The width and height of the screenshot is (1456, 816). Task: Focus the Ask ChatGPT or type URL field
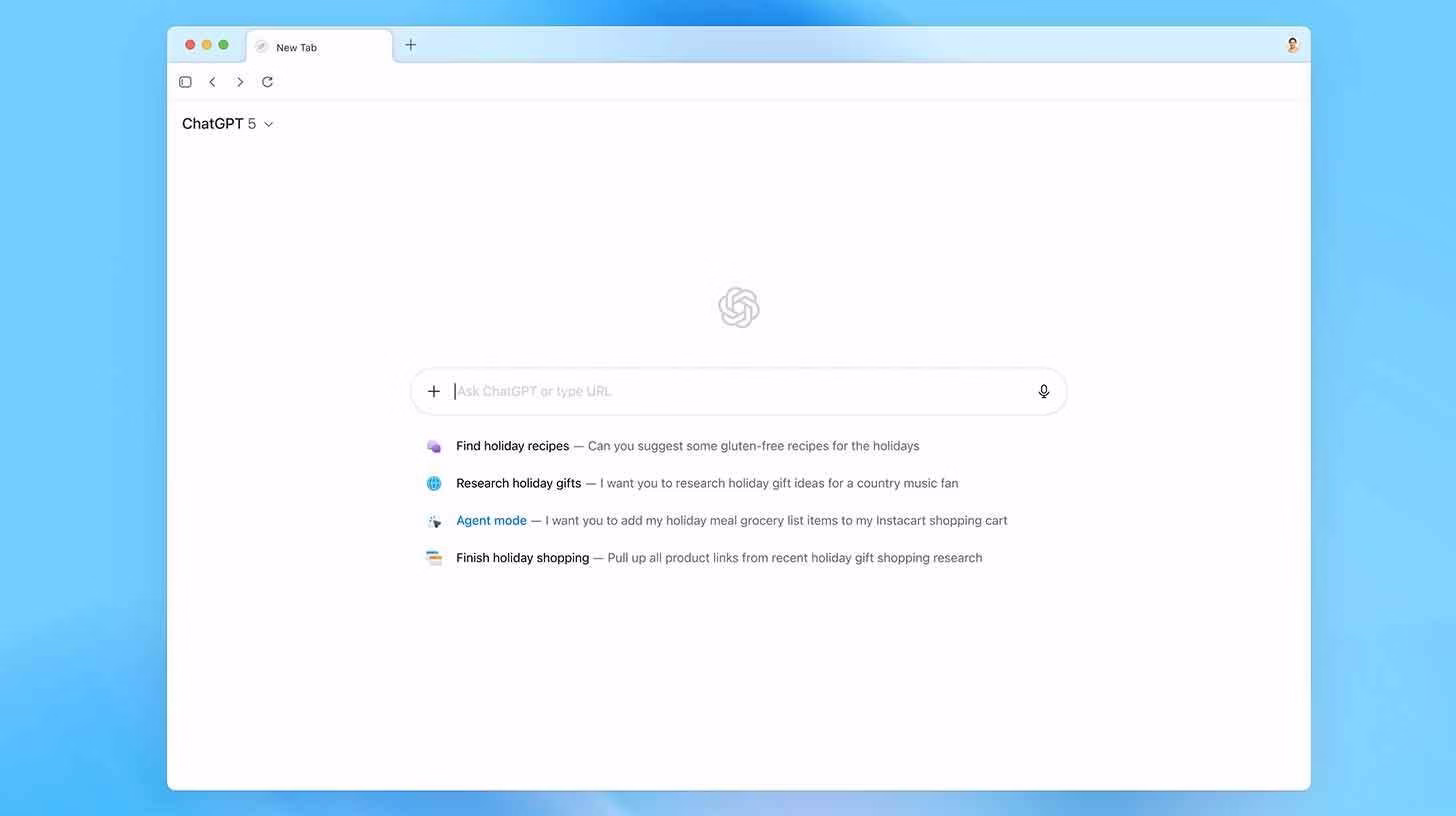coord(740,391)
